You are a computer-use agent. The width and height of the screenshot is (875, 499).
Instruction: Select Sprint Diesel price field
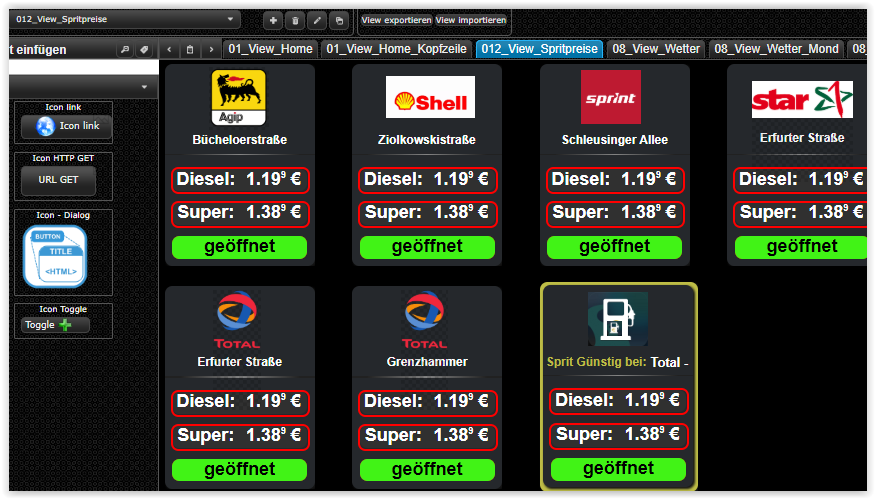(x=615, y=180)
